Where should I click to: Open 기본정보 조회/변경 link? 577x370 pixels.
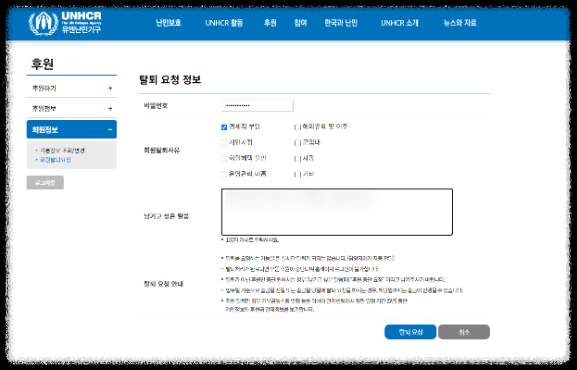point(62,151)
